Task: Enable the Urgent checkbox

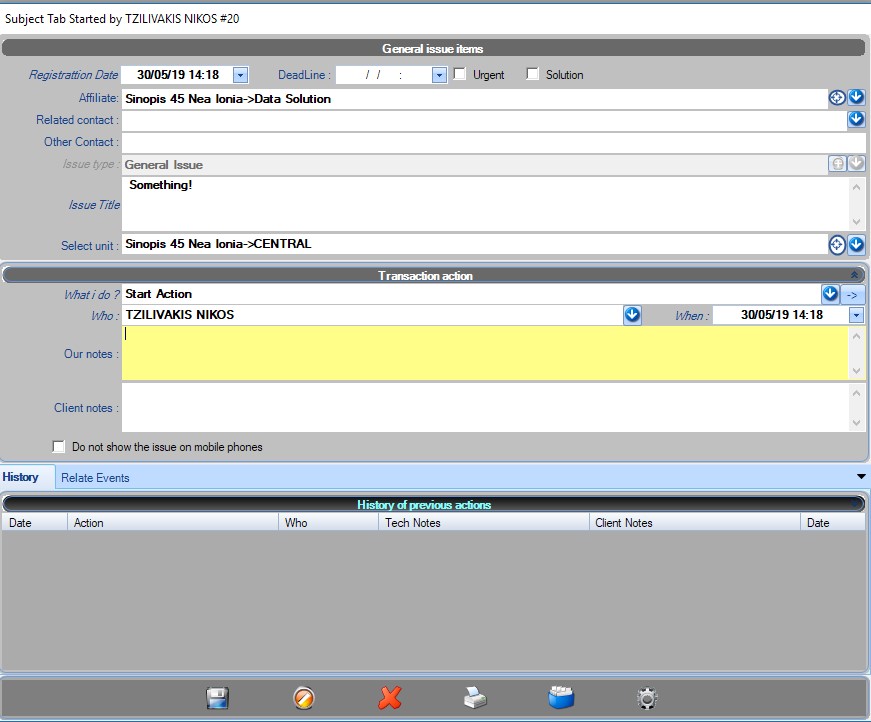Action: click(x=460, y=74)
